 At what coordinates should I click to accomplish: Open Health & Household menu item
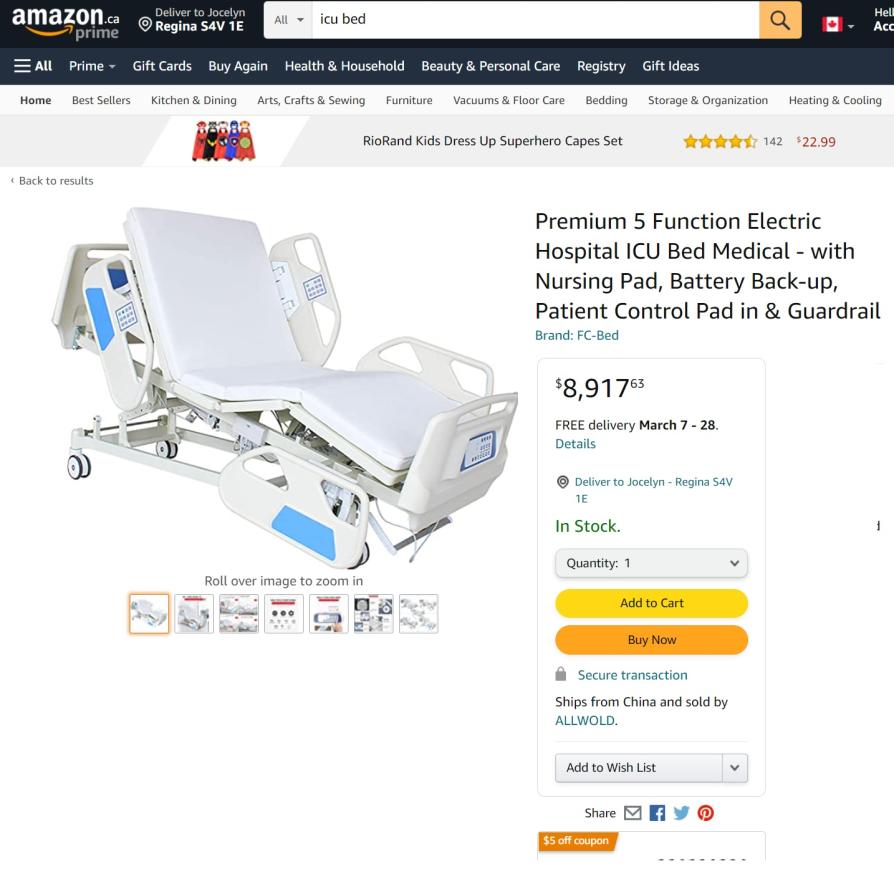[344, 66]
